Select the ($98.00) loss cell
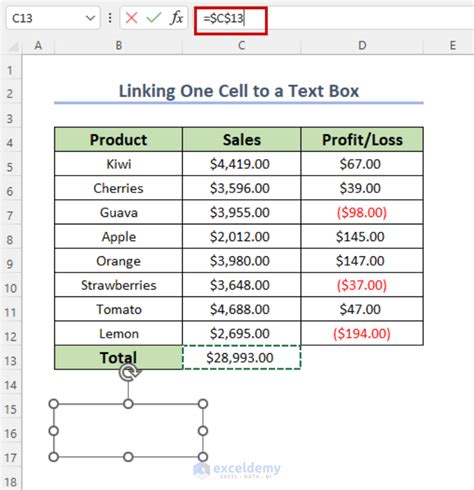Screen dimensions: 474x490 click(x=362, y=212)
